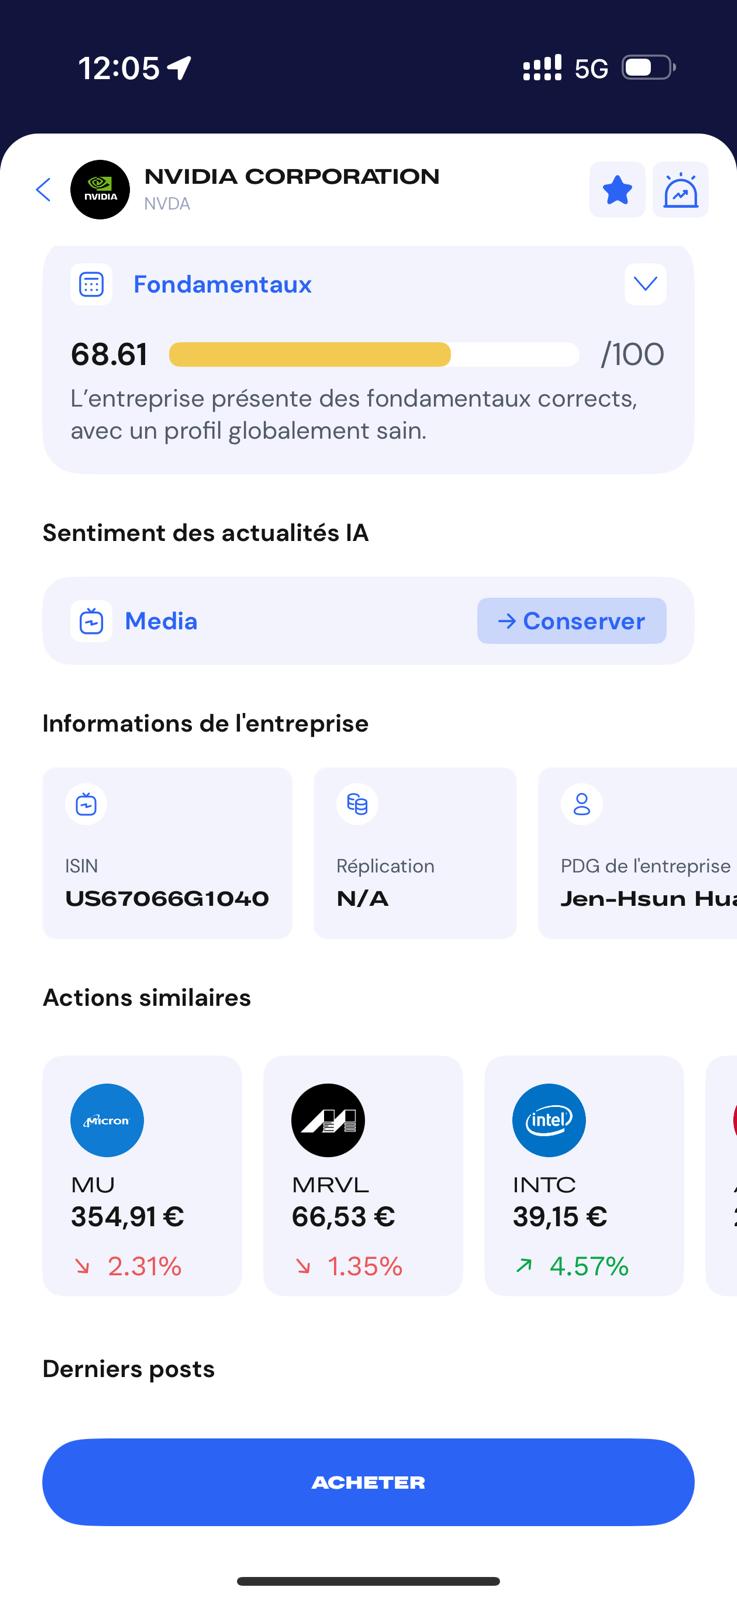Toggle the favorite star for NVDA

(x=617, y=190)
